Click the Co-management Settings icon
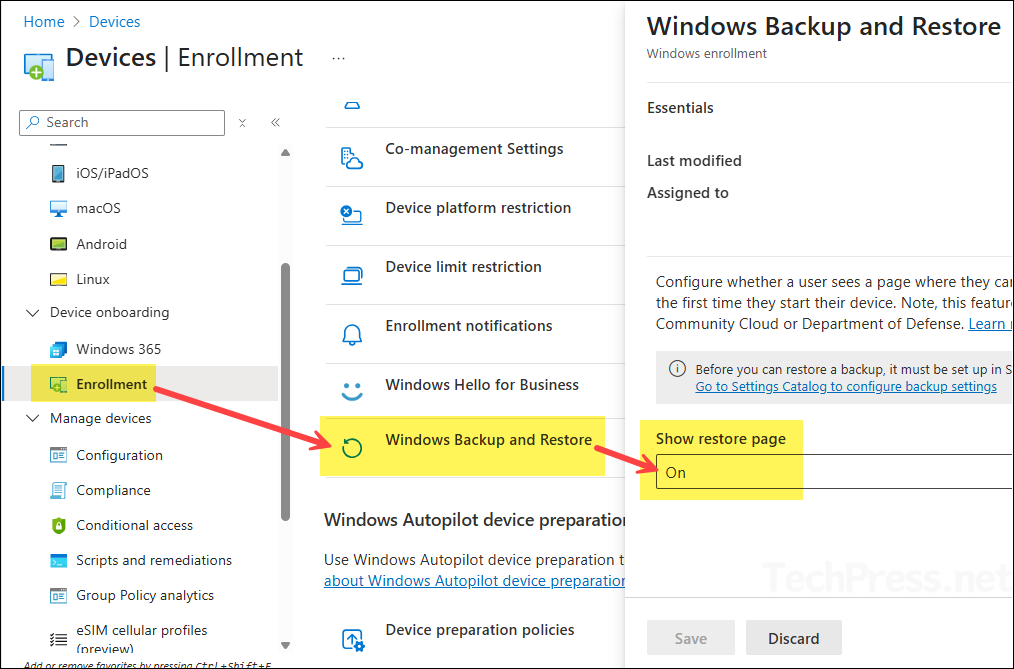Screen dimensions: 1014x669 [351, 158]
